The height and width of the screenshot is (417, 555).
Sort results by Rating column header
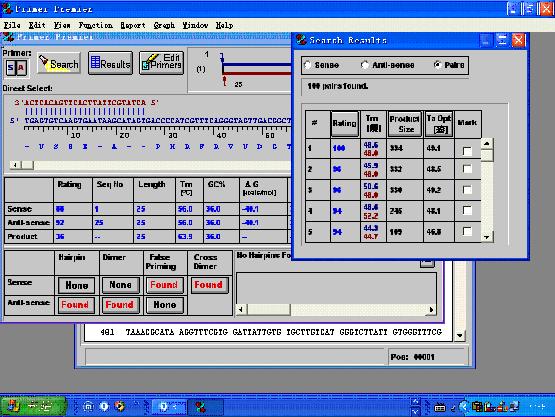pos(345,124)
